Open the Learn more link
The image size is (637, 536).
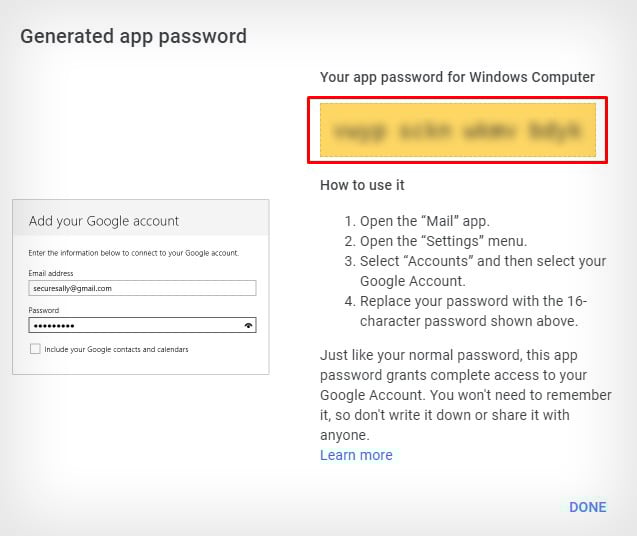356,455
